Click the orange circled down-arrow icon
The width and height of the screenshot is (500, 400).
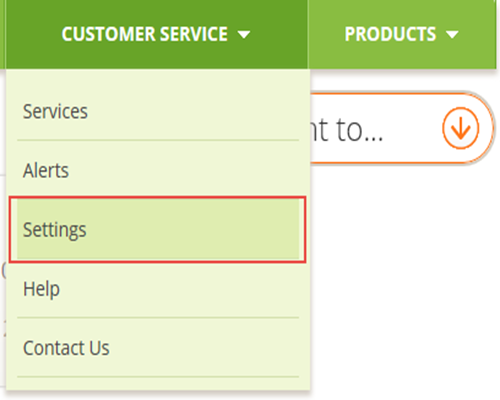pyautogui.click(x=461, y=128)
